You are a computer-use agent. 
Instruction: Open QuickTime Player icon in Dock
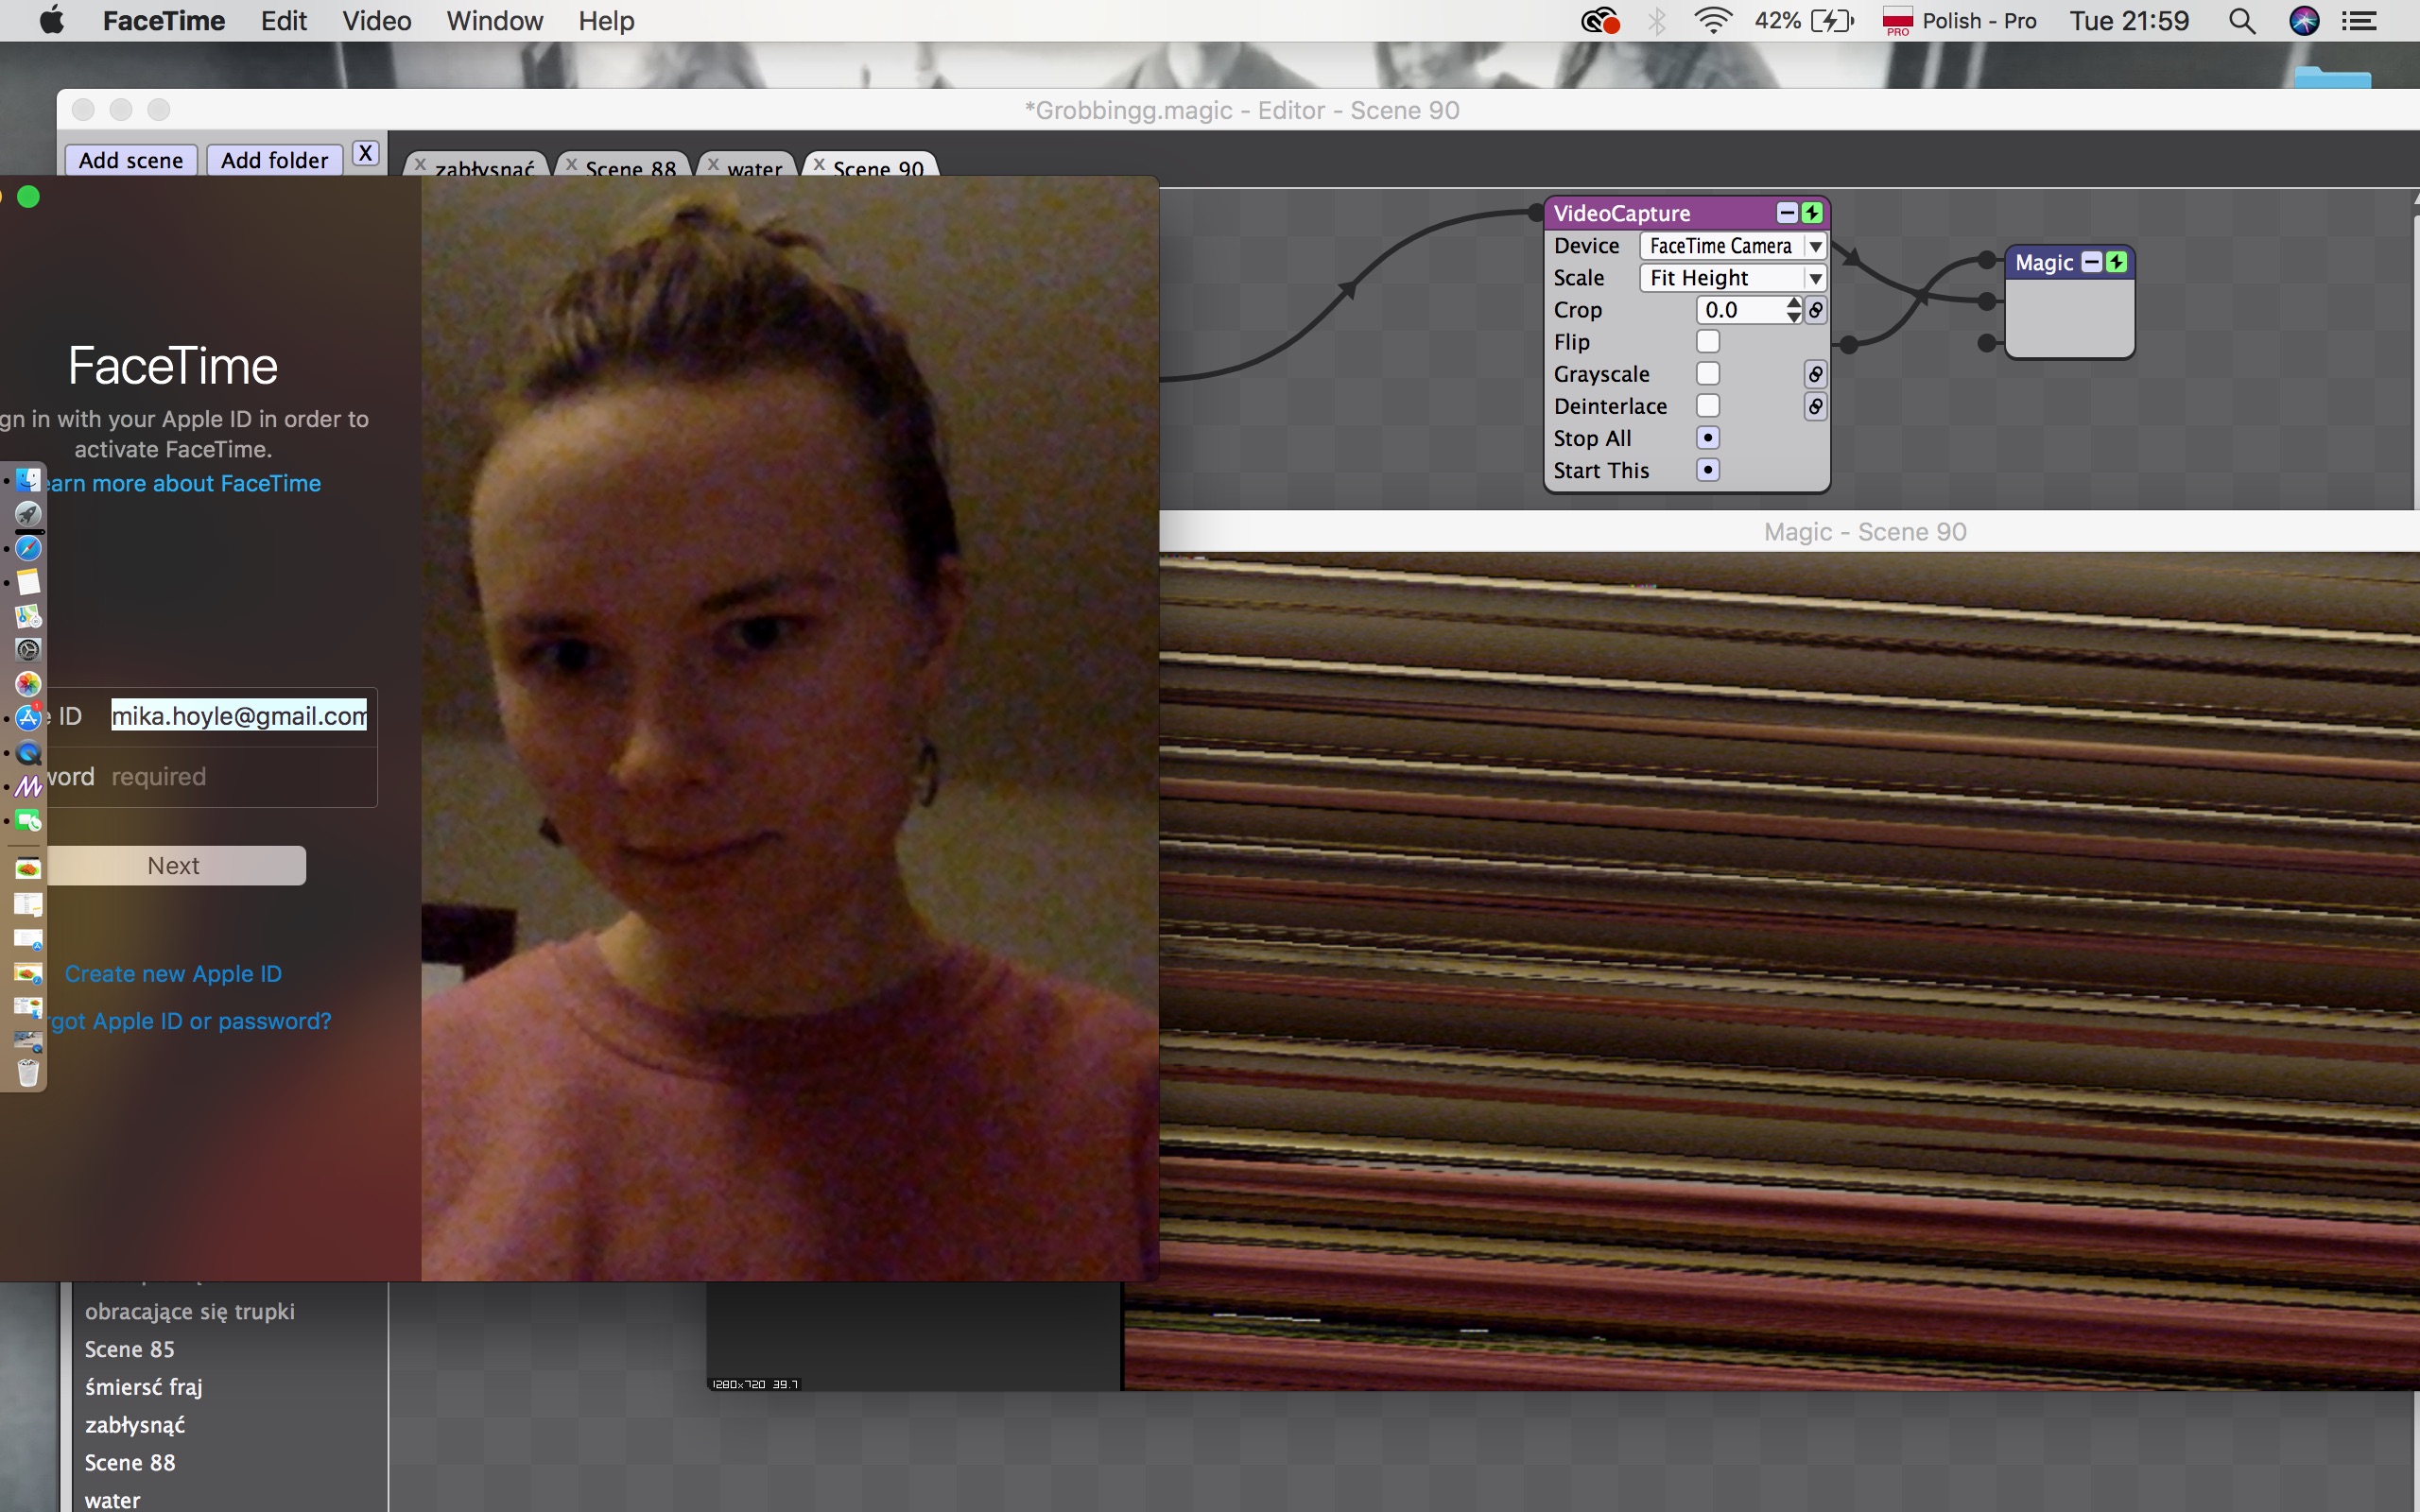tap(28, 753)
